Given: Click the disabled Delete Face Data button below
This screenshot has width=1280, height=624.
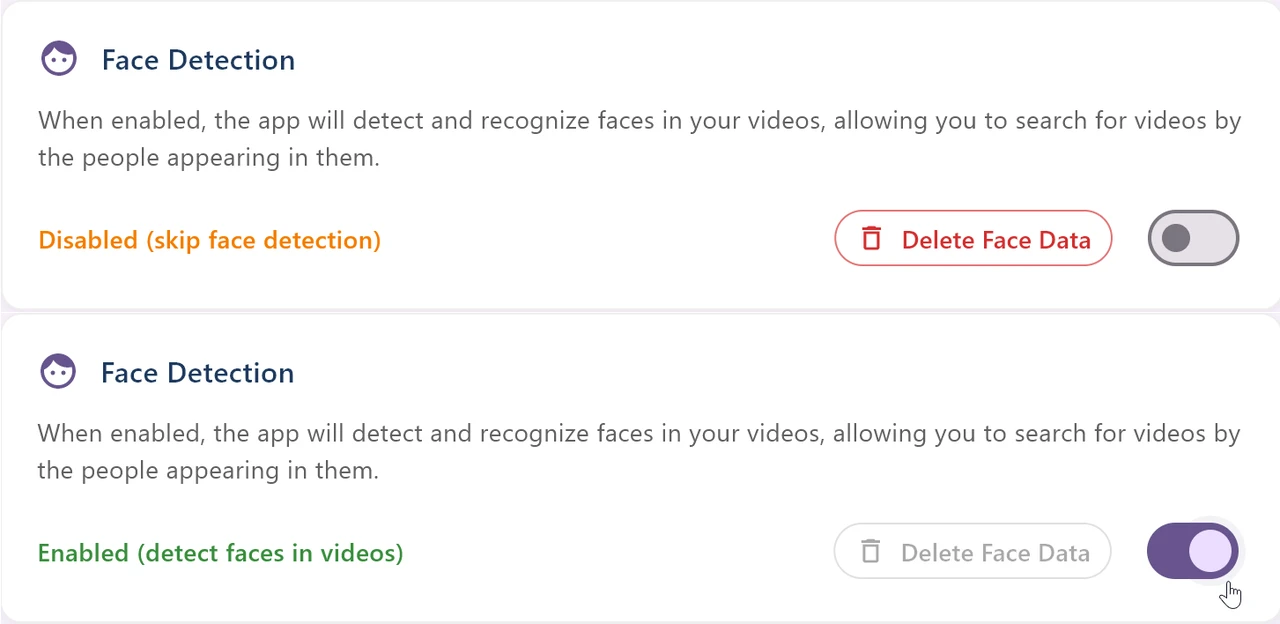Looking at the screenshot, I should (972, 551).
